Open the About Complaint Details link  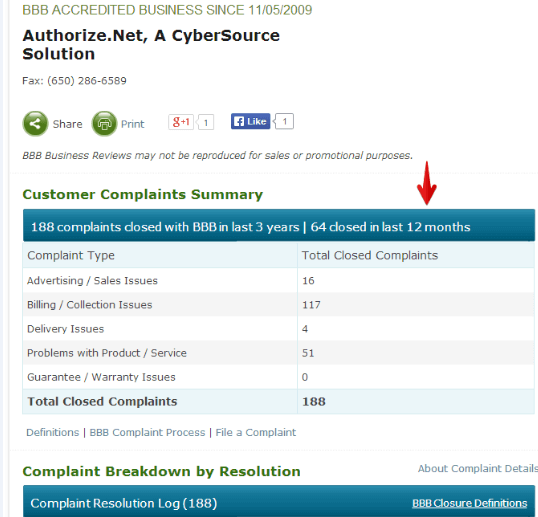pos(478,468)
